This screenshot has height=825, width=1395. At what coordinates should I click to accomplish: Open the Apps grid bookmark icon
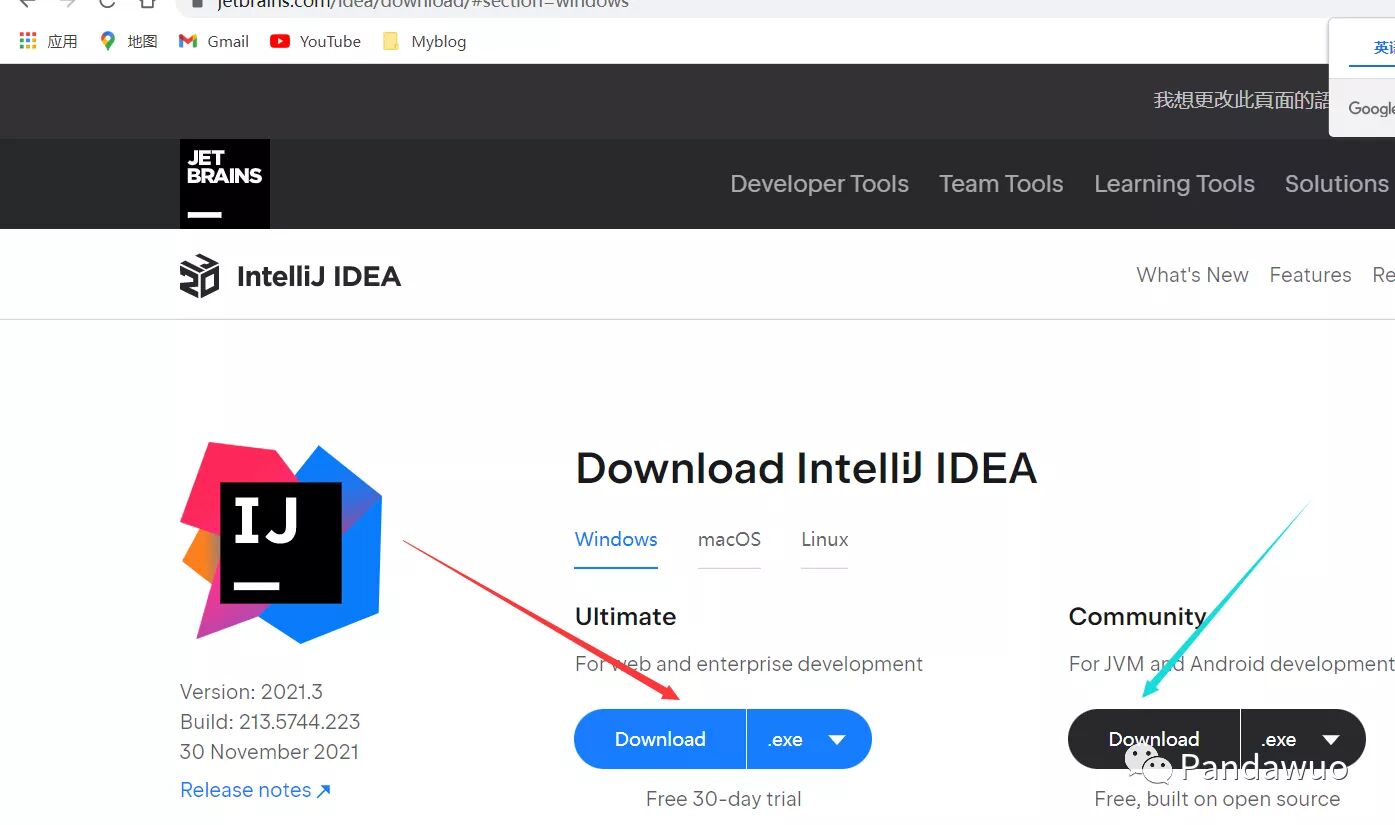coord(28,41)
